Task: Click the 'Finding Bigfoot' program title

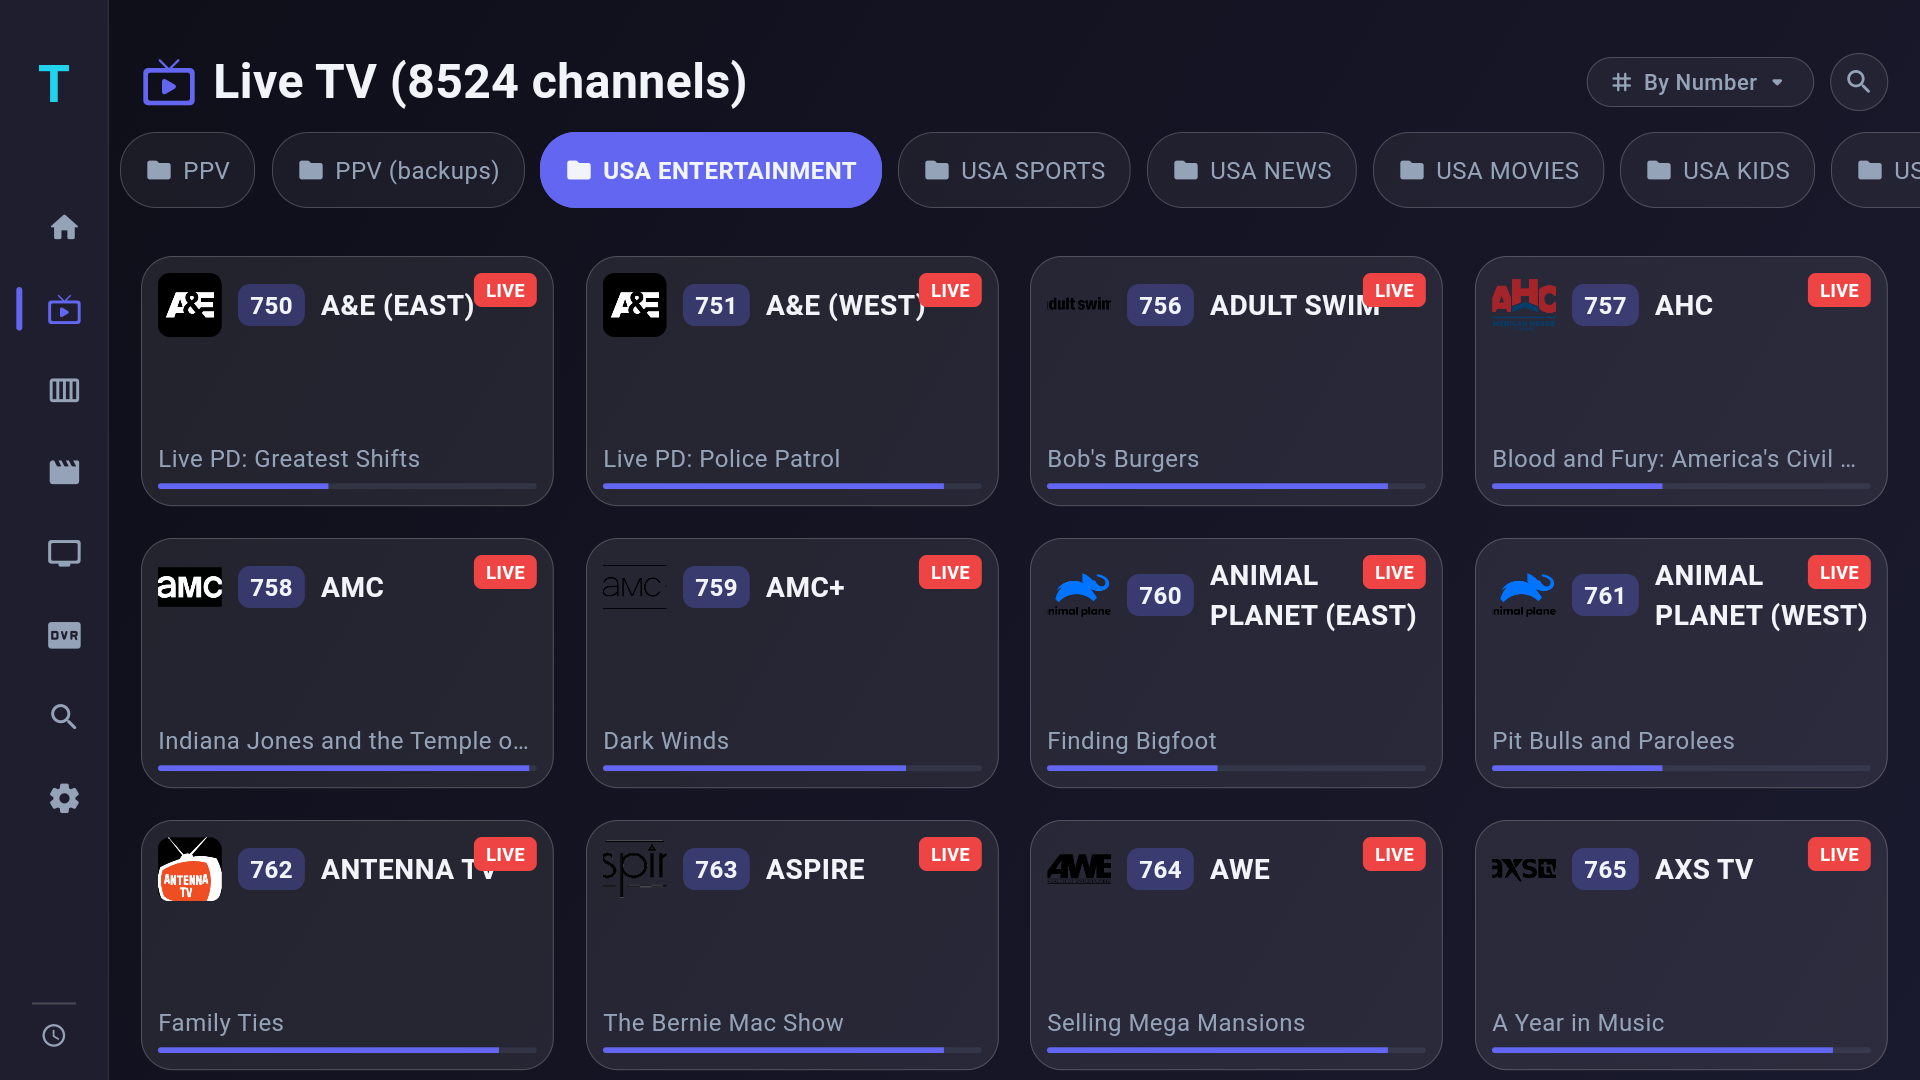Action: 1131,741
